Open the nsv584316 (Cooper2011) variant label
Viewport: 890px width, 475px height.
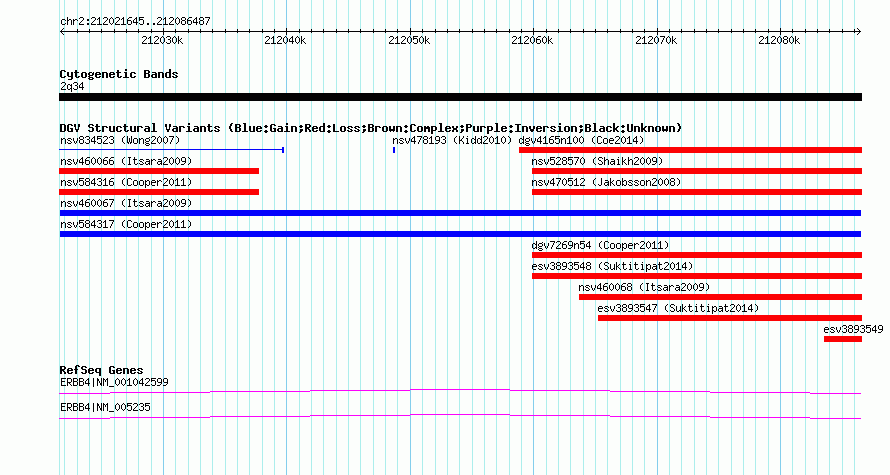[126, 182]
